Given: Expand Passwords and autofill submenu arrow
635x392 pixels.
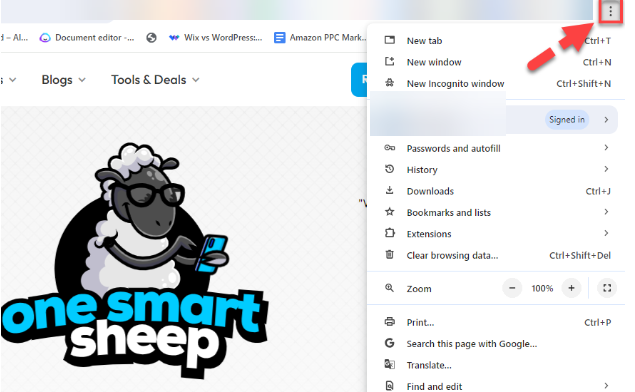Looking at the screenshot, I should pyautogui.click(x=606, y=147).
